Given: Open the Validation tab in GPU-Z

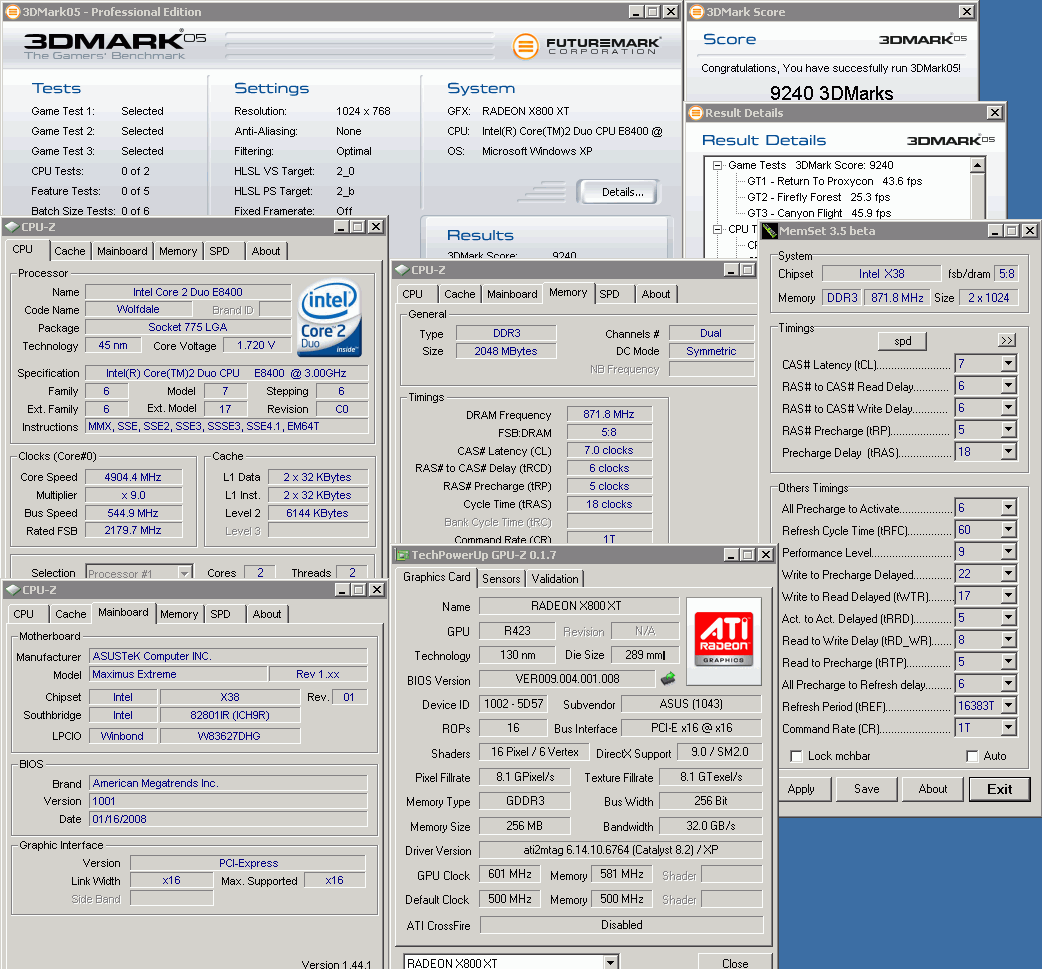Looking at the screenshot, I should coord(555,579).
